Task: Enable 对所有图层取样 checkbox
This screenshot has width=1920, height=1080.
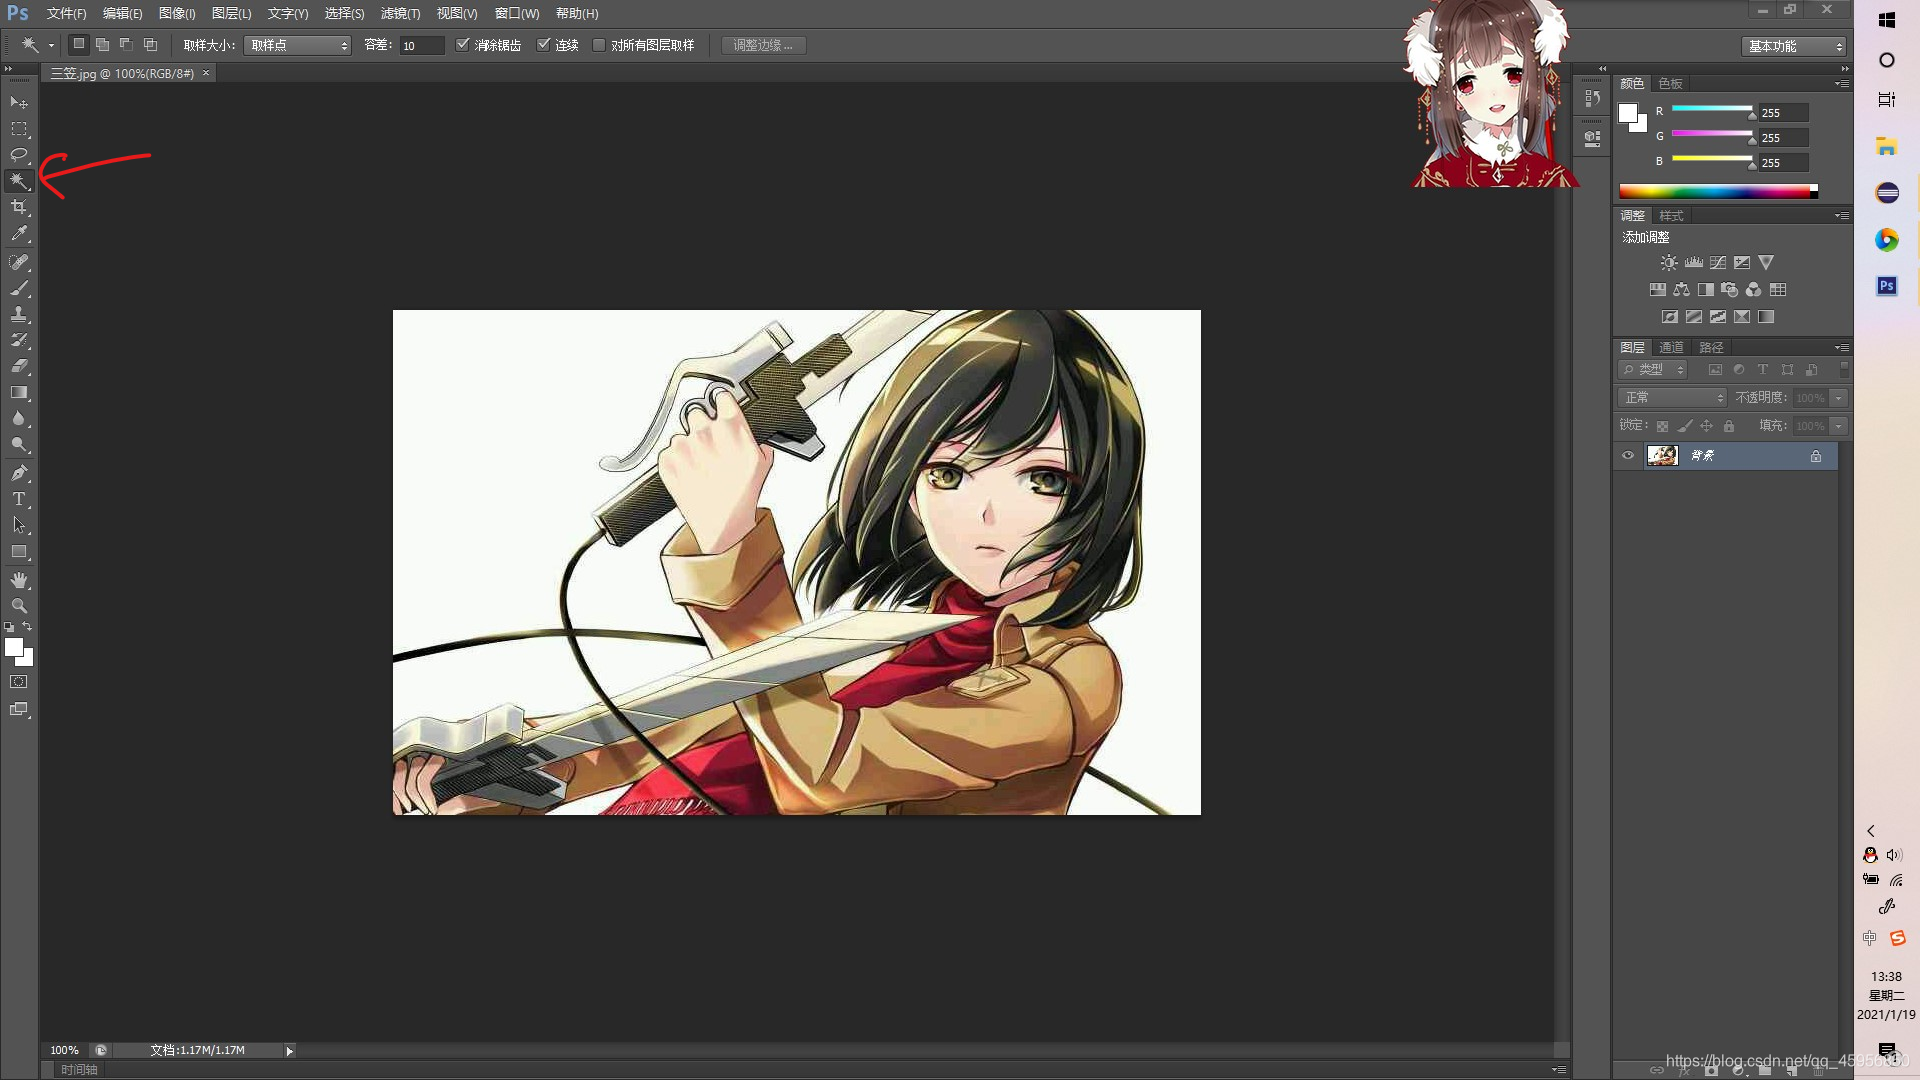Action: [x=599, y=45]
